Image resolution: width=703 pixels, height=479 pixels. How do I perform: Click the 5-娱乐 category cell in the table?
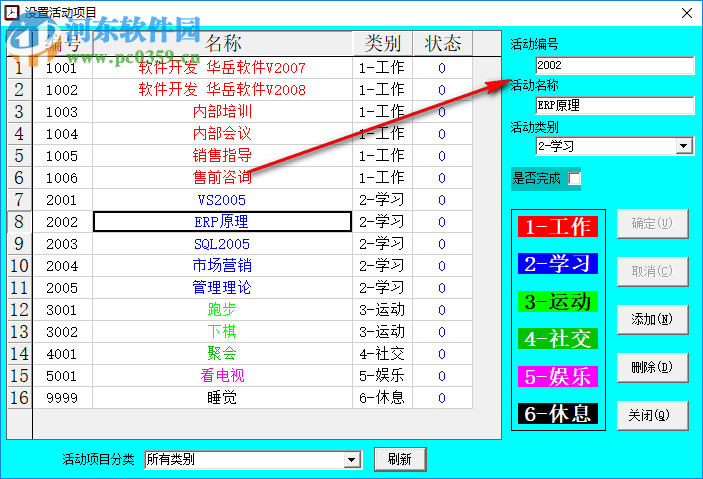382,375
